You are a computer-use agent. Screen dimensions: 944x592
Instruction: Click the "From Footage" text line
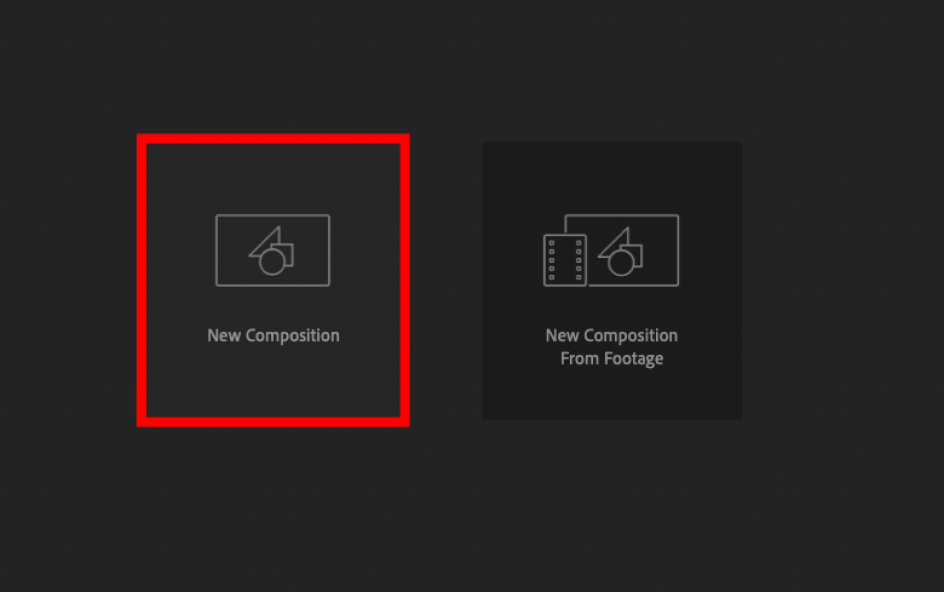612,358
